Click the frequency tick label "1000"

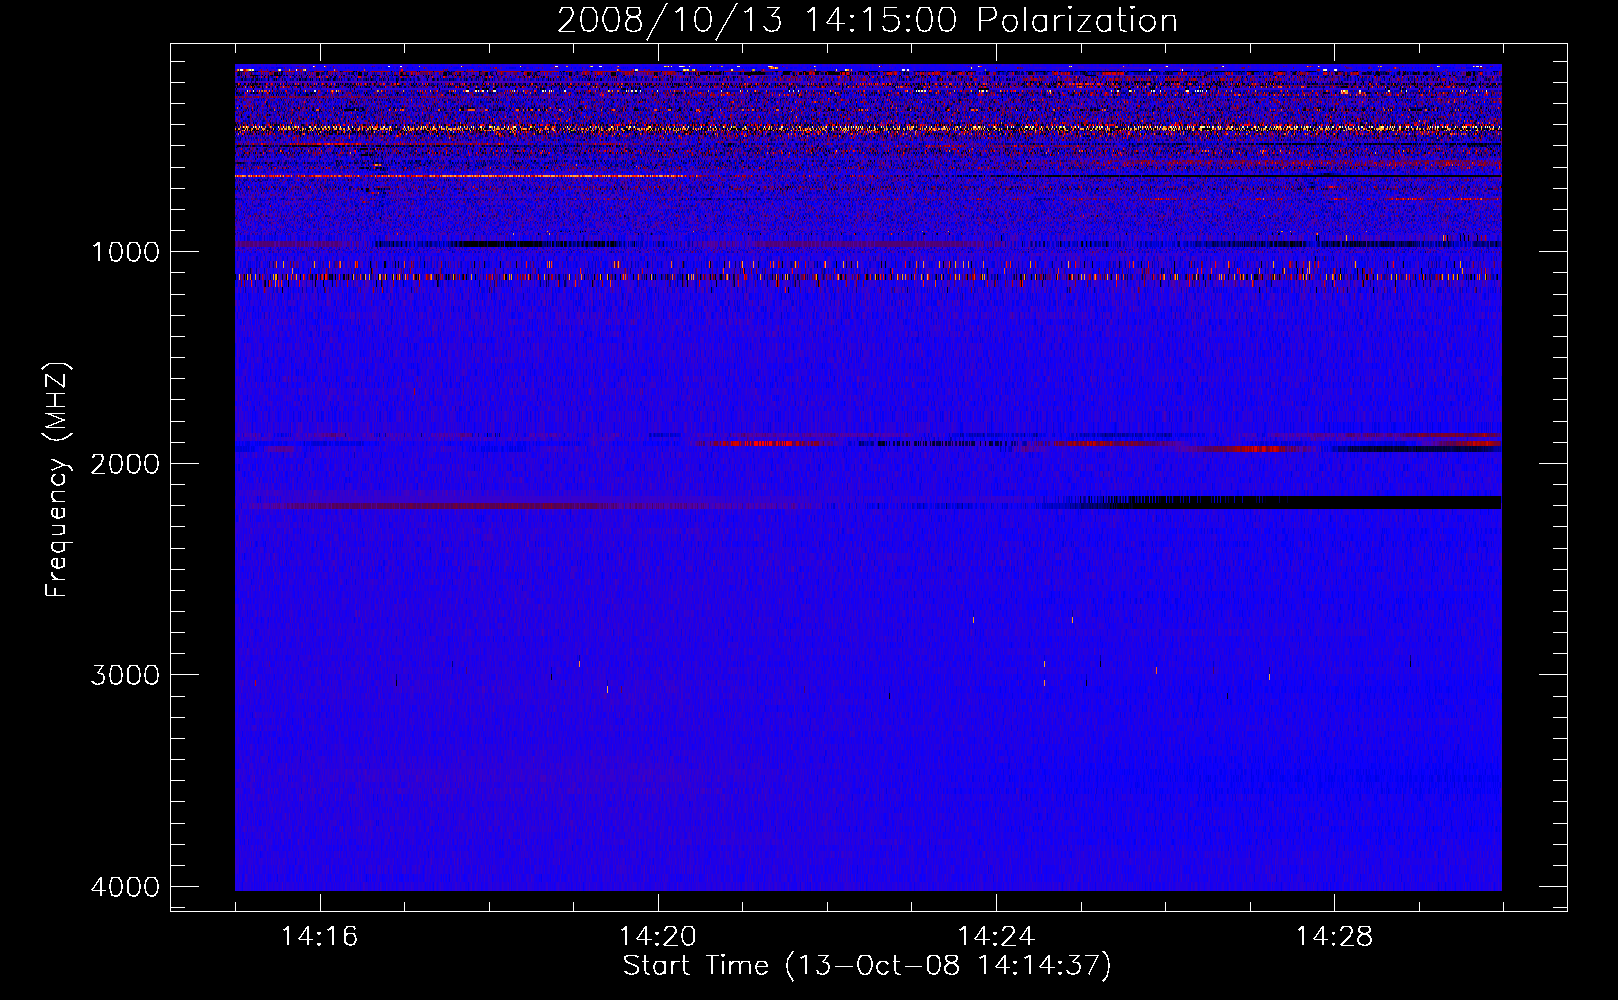(125, 252)
